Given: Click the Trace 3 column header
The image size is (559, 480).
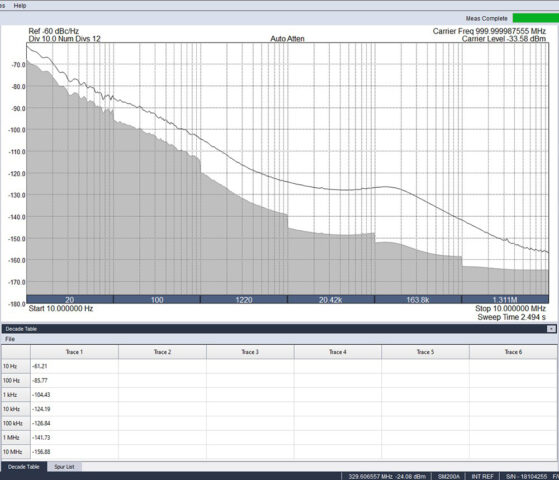Looking at the screenshot, I should pyautogui.click(x=250, y=352).
